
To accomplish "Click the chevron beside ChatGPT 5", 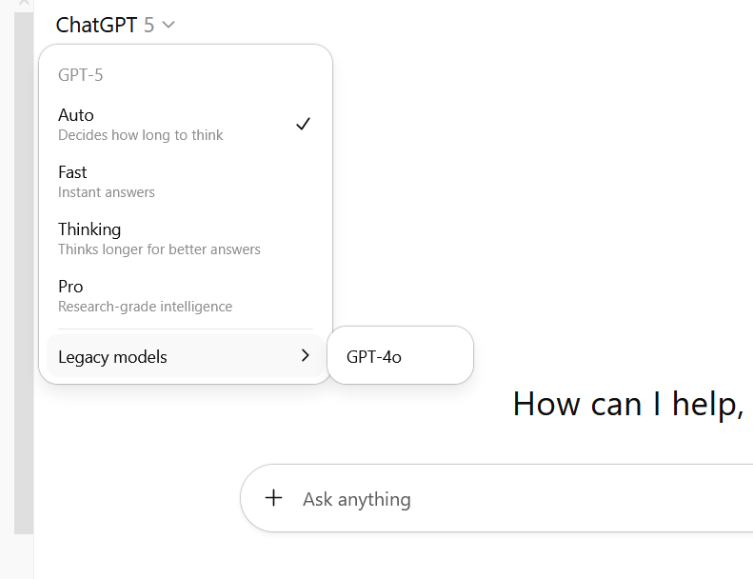I will (166, 25).
